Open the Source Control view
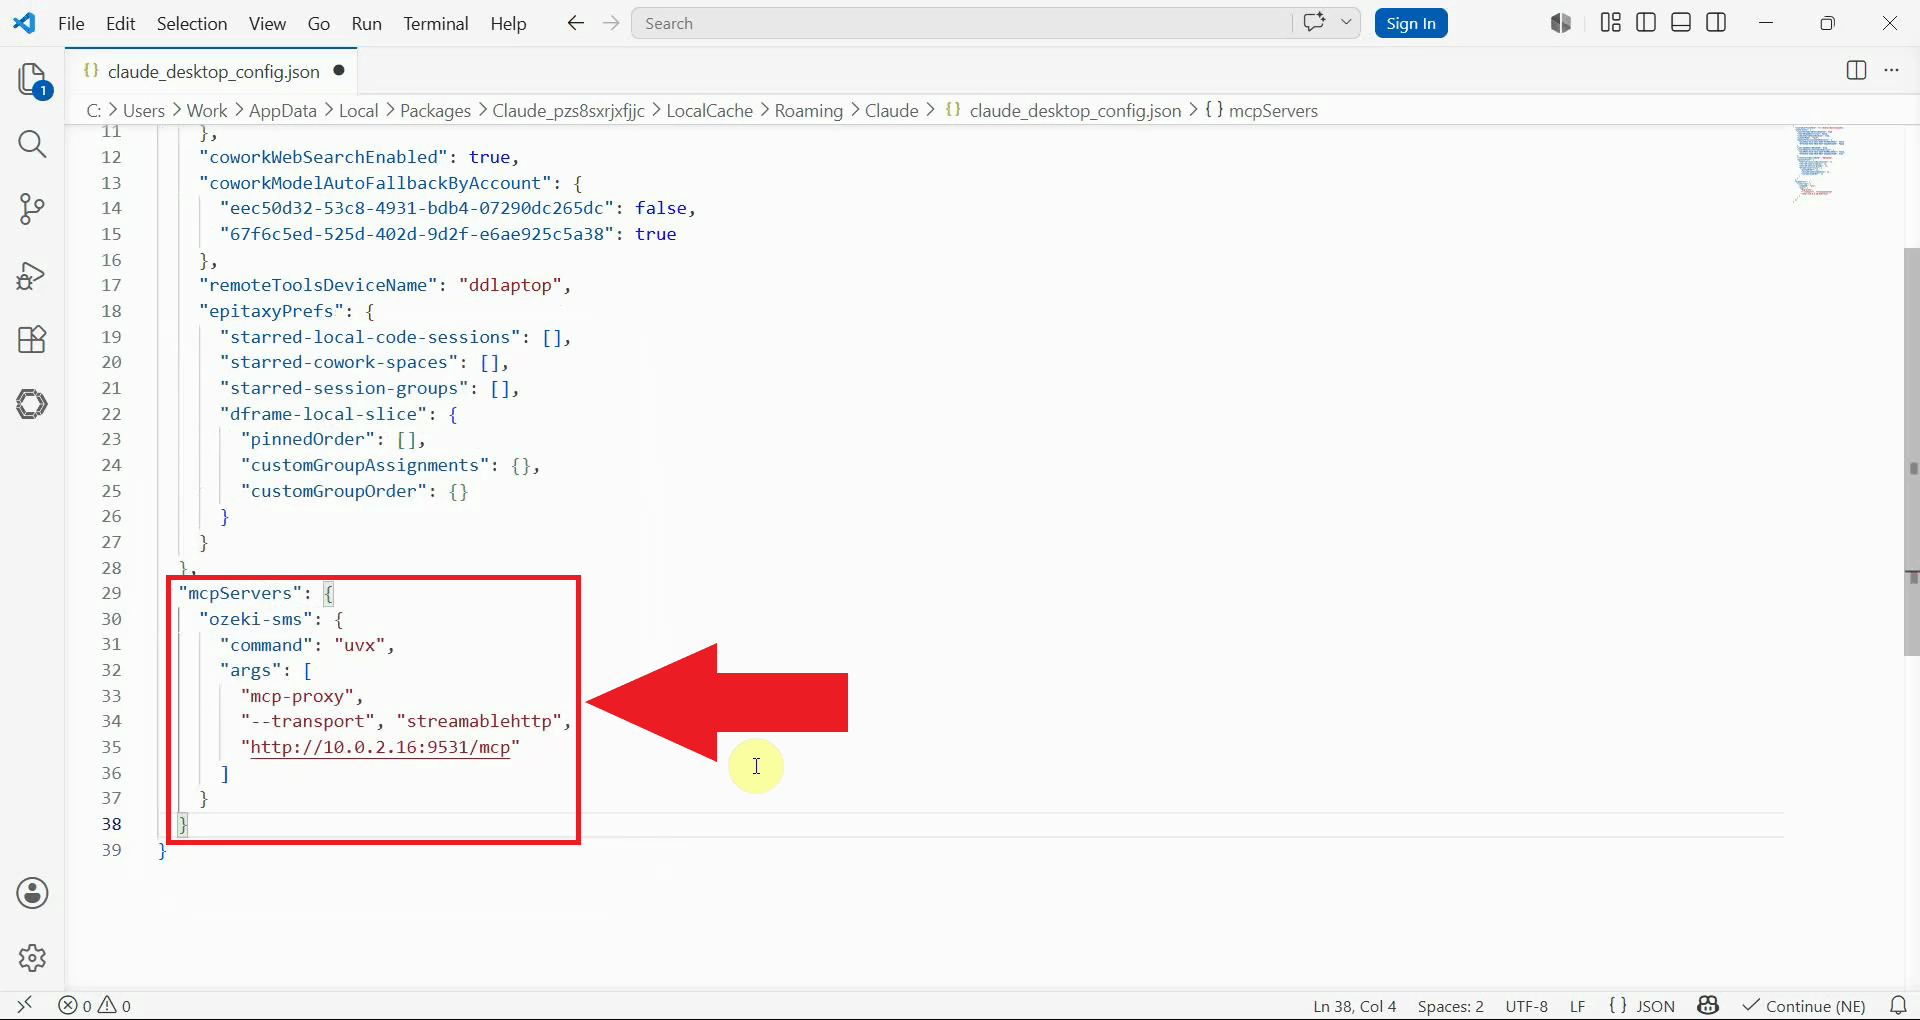 (x=32, y=209)
